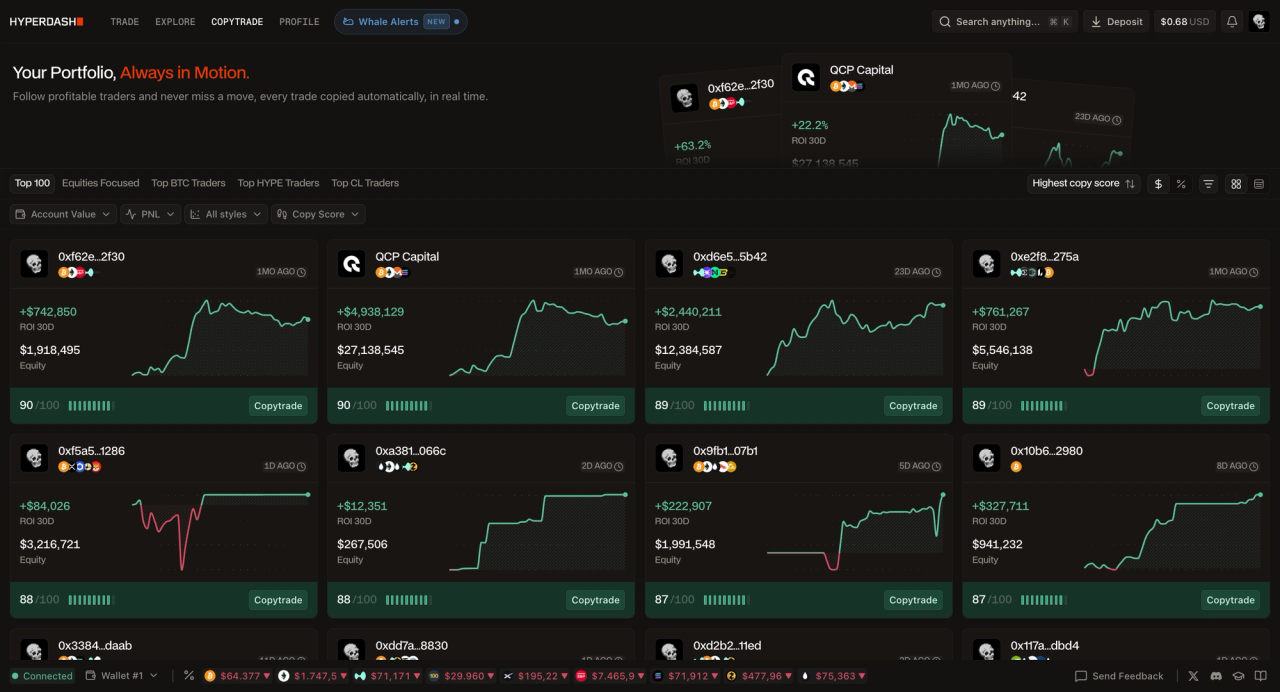This screenshot has width=1280, height=692.
Task: Copytrade QCP Capital
Action: [595, 406]
